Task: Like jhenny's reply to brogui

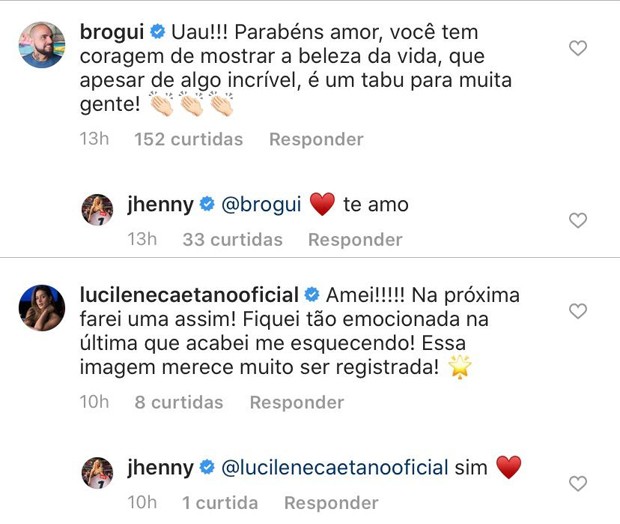Action: (x=577, y=220)
